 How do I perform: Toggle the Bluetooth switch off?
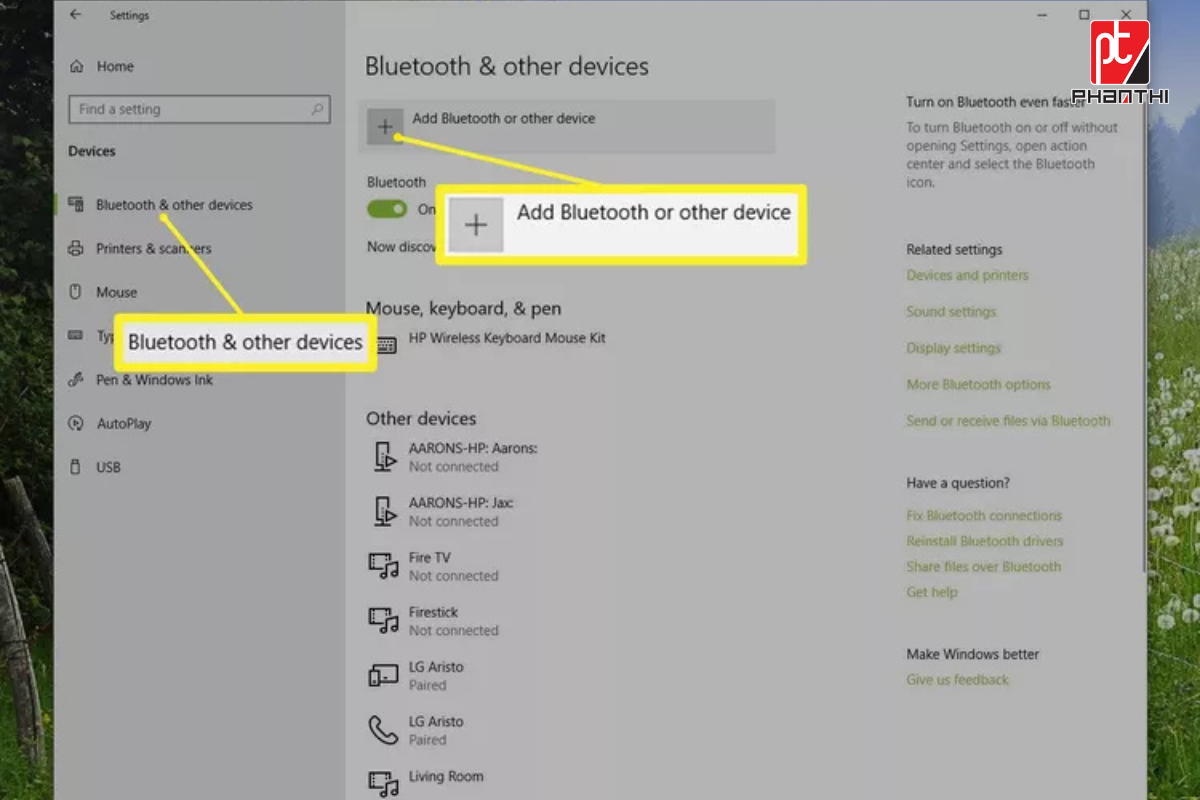click(387, 209)
